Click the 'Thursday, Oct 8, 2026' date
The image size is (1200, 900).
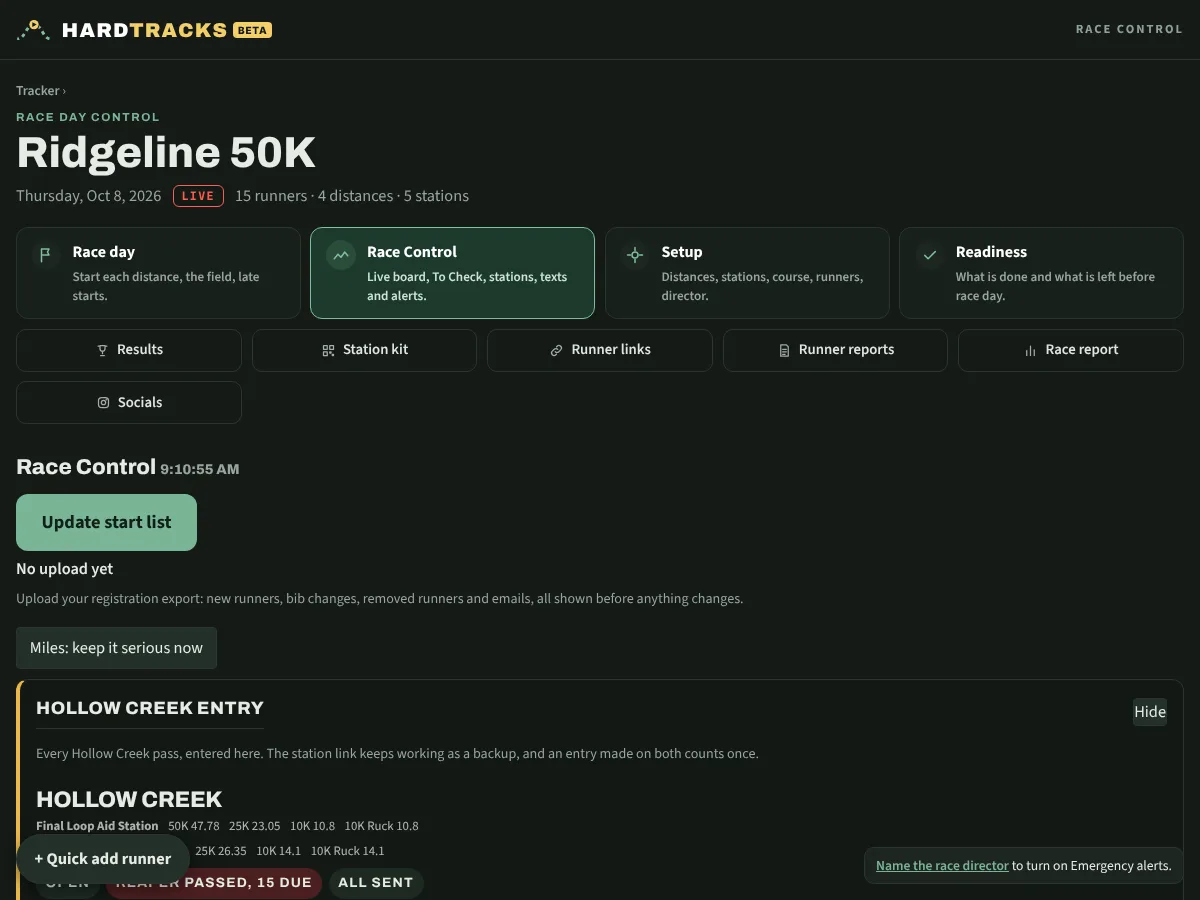click(89, 196)
